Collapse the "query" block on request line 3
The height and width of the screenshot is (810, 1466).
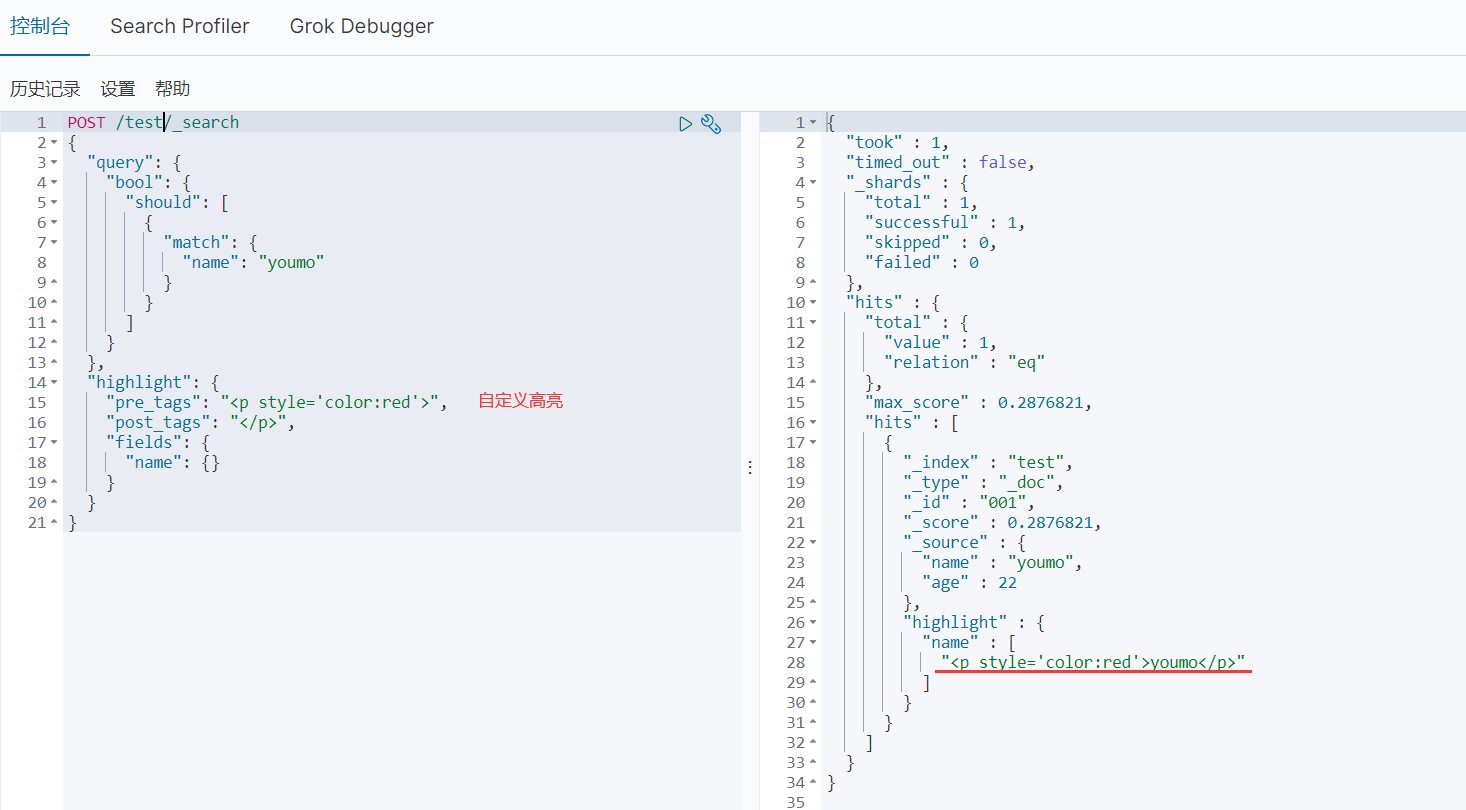[54, 163]
